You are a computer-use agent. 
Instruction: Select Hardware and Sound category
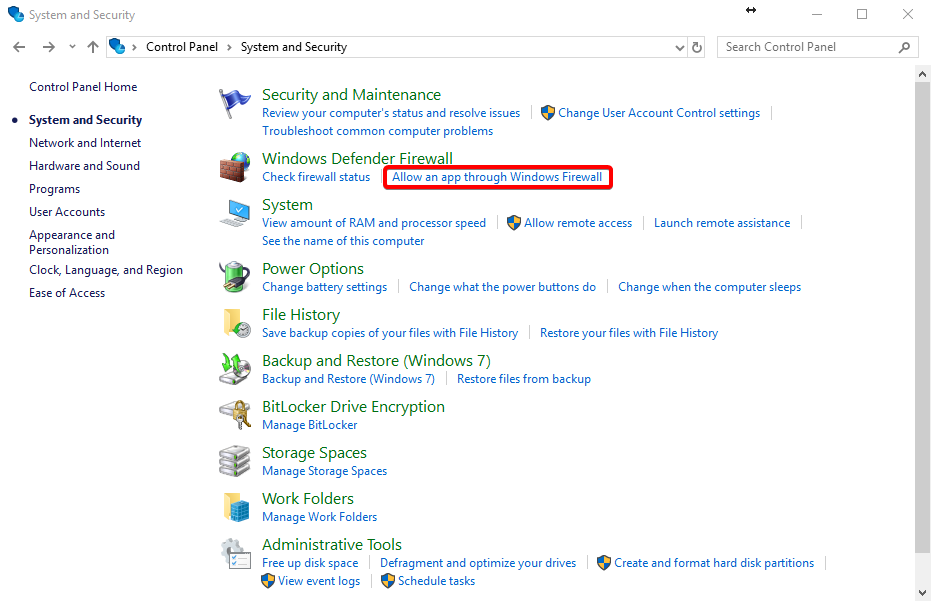84,166
